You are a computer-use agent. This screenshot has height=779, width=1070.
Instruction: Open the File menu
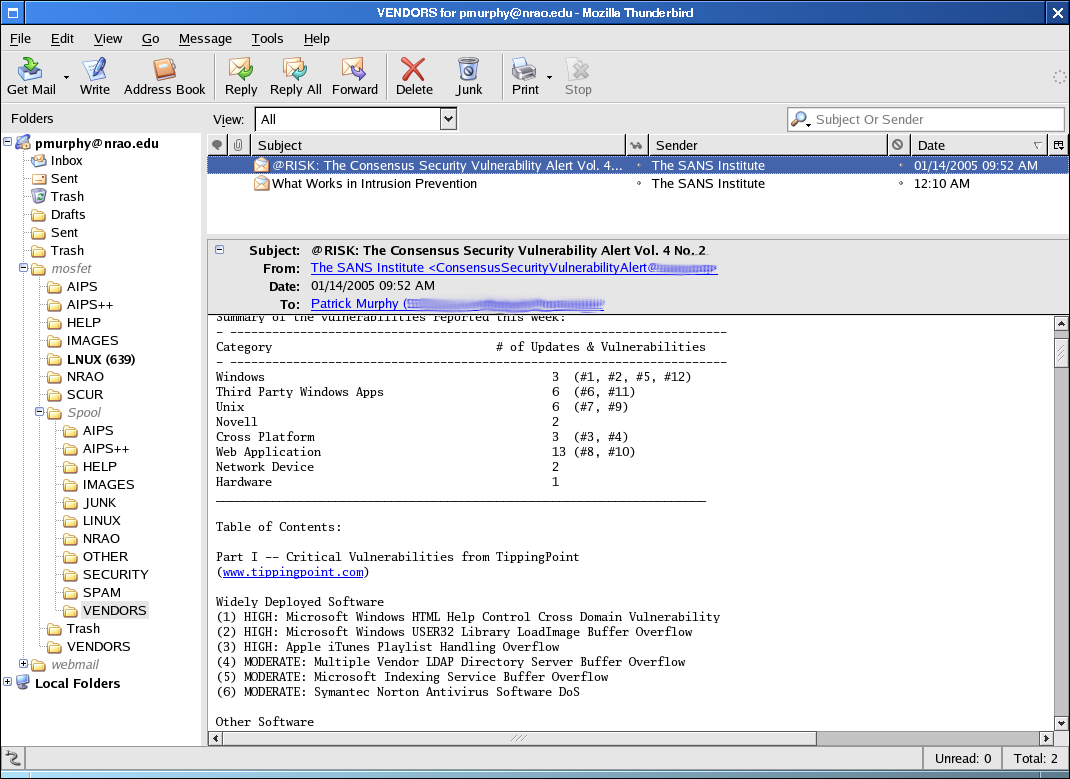[x=20, y=38]
